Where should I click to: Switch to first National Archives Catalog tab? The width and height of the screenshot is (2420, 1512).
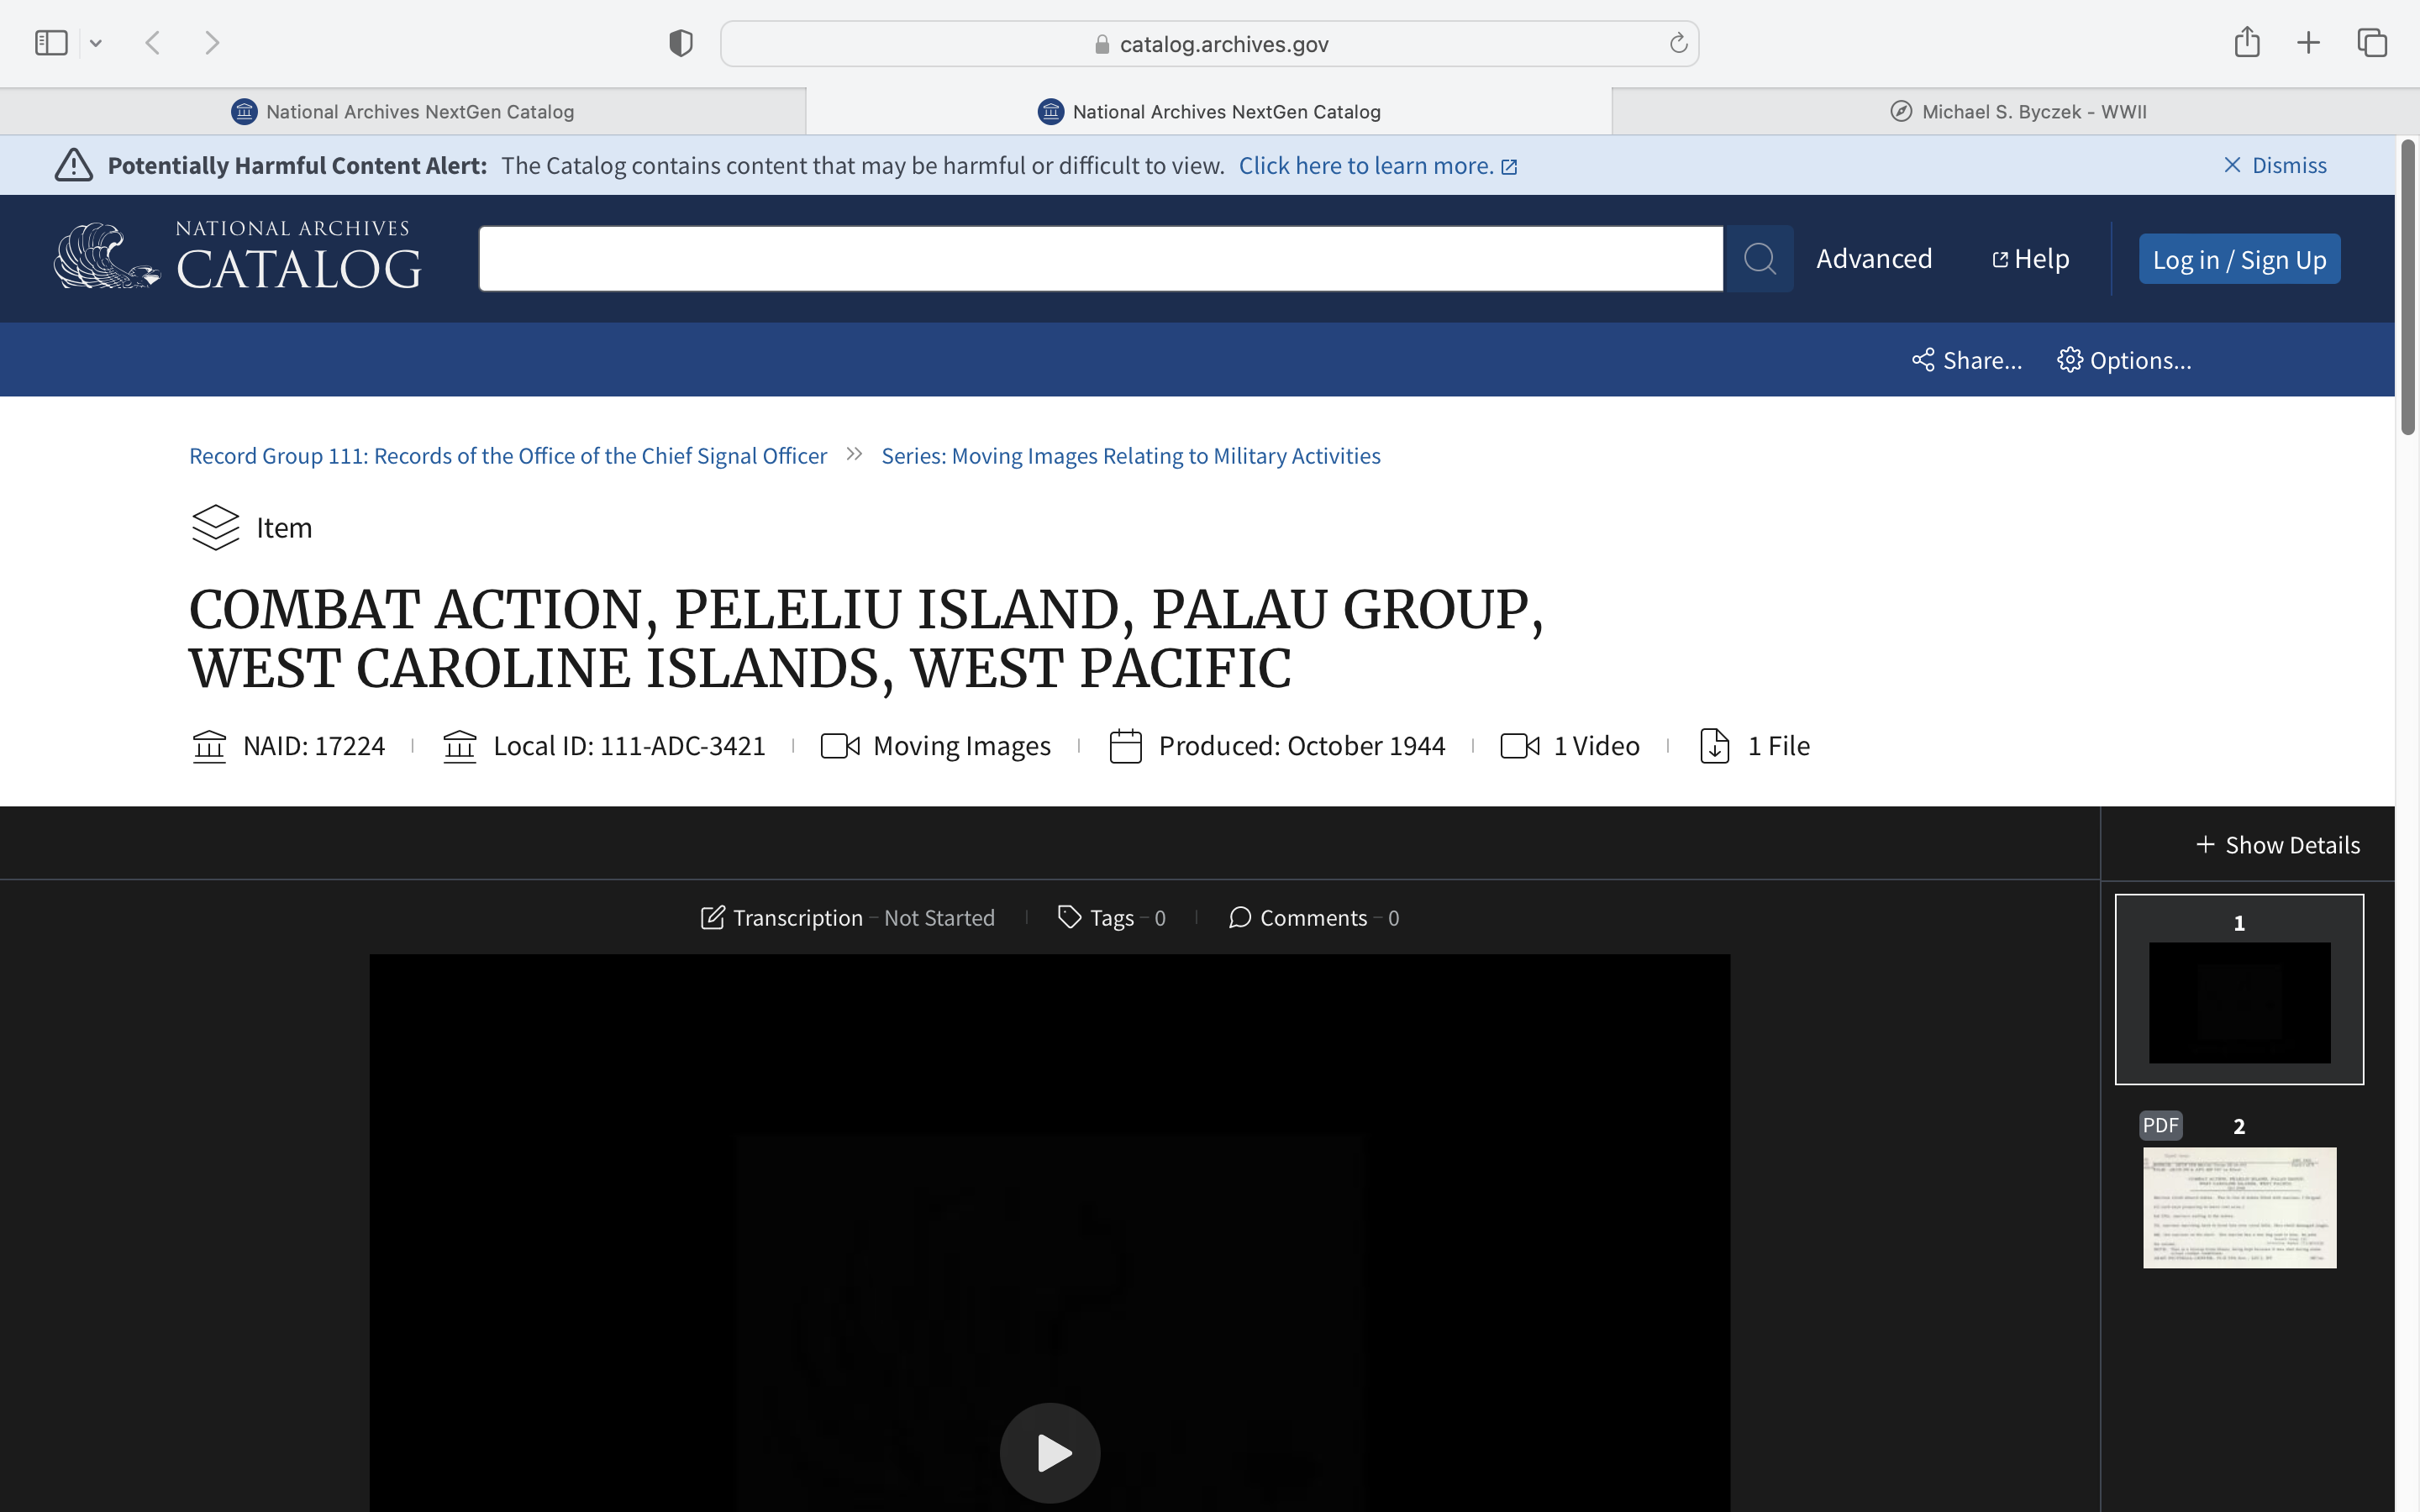[x=403, y=112]
